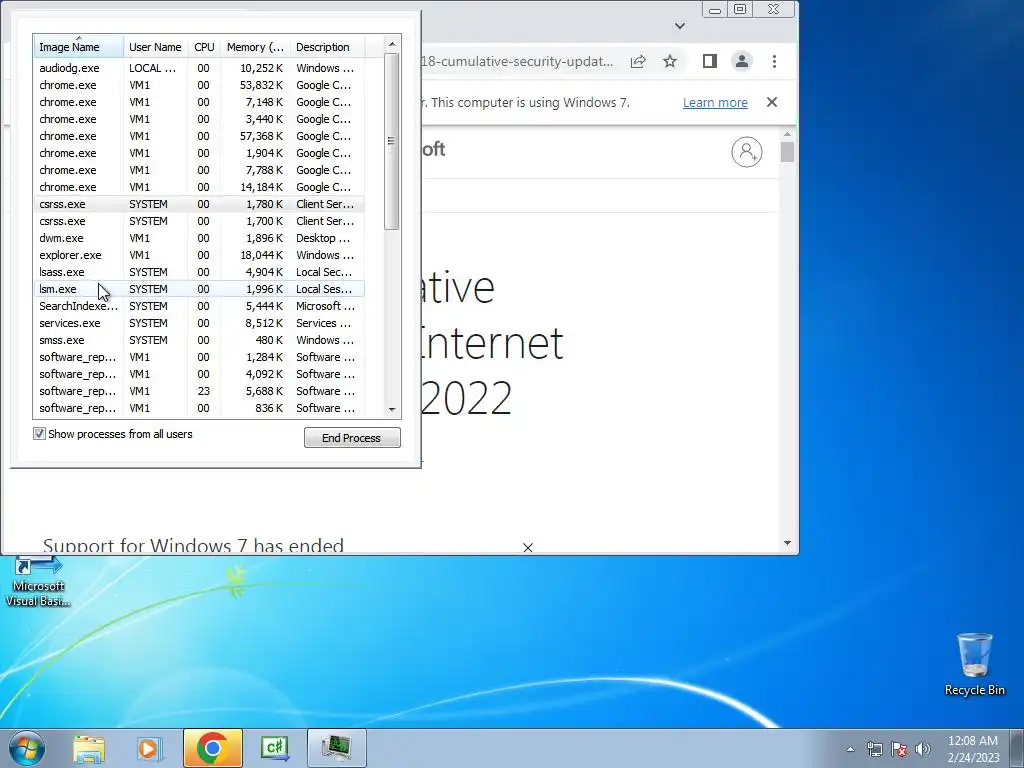Select the Recycle Bin desktop icon
Screen dimensions: 1024x768
974,665
